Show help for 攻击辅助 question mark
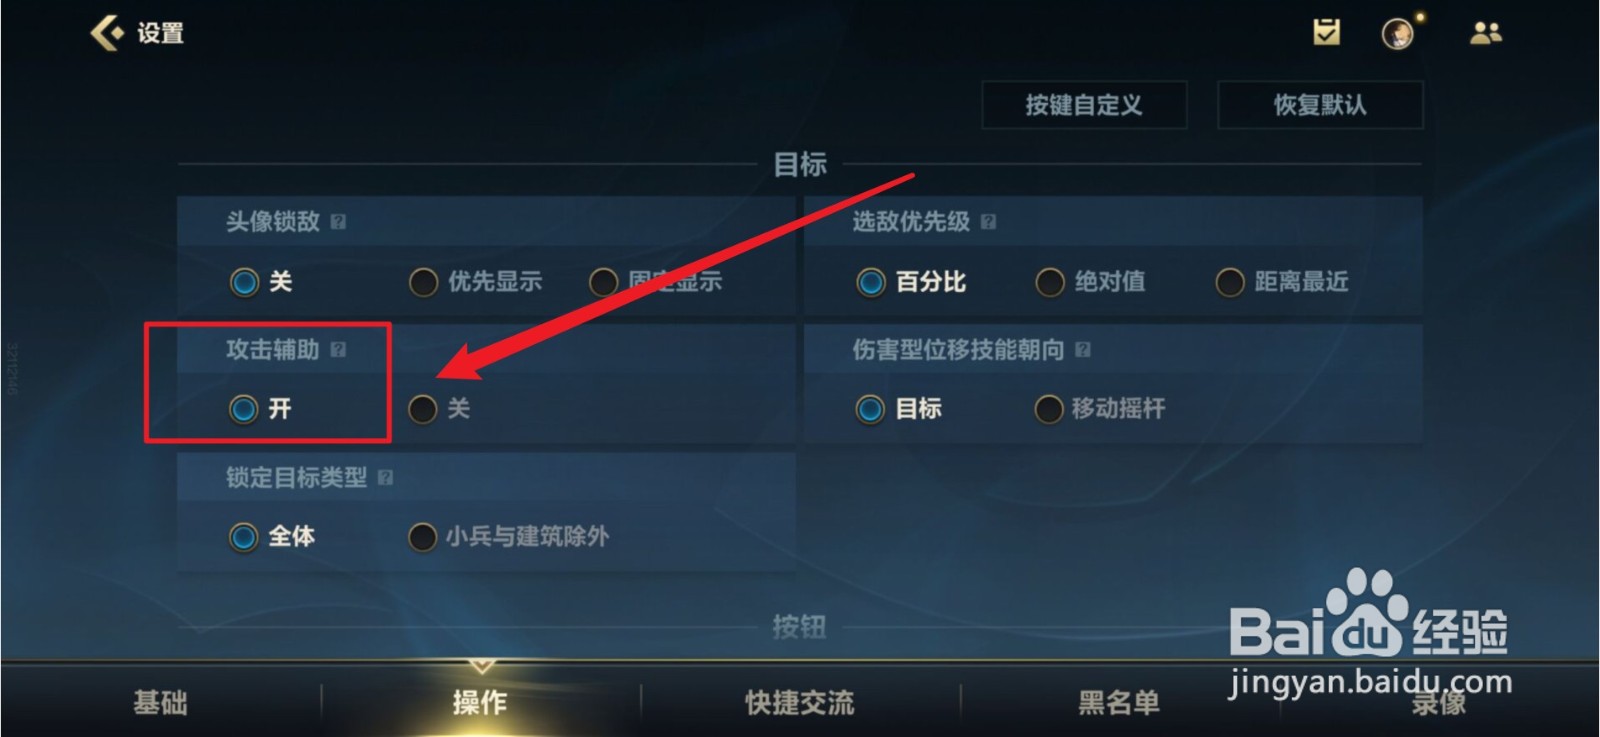Image resolution: width=1600 pixels, height=737 pixels. [338, 349]
